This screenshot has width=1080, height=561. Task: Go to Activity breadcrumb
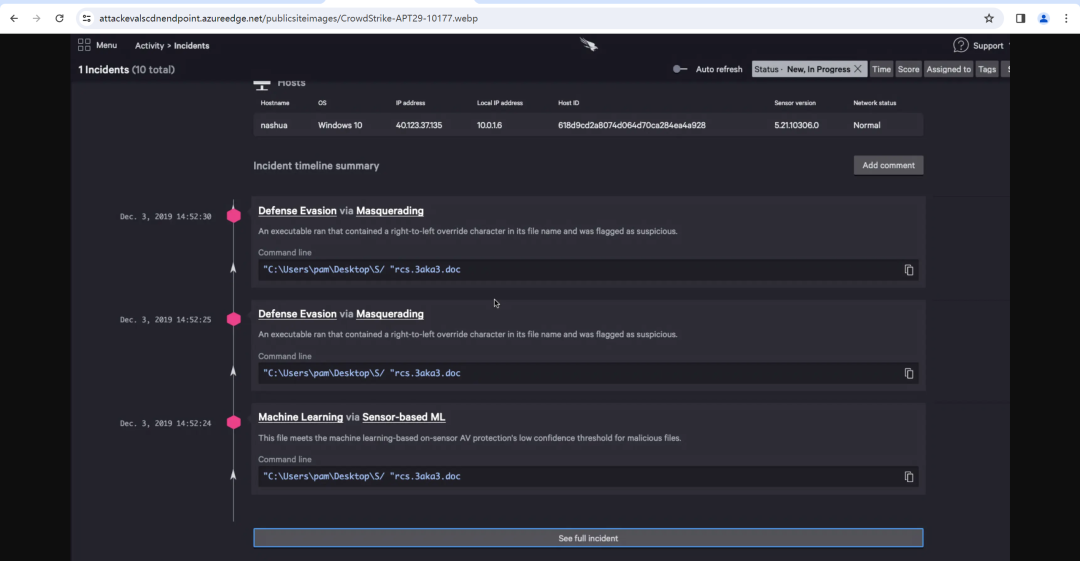(149, 45)
